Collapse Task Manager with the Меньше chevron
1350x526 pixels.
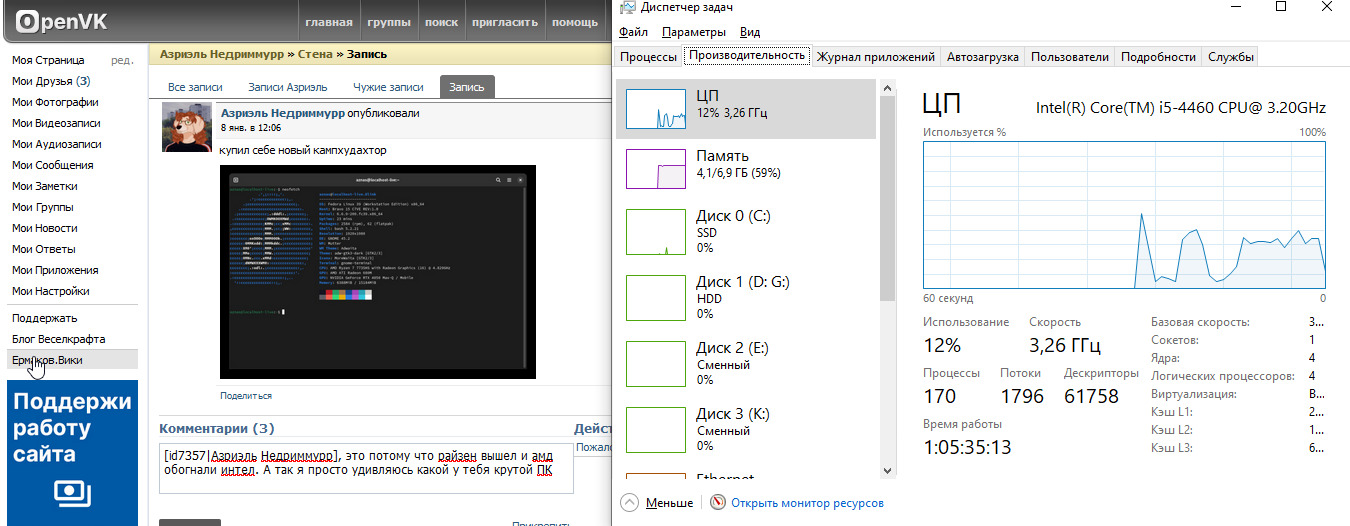(629, 503)
